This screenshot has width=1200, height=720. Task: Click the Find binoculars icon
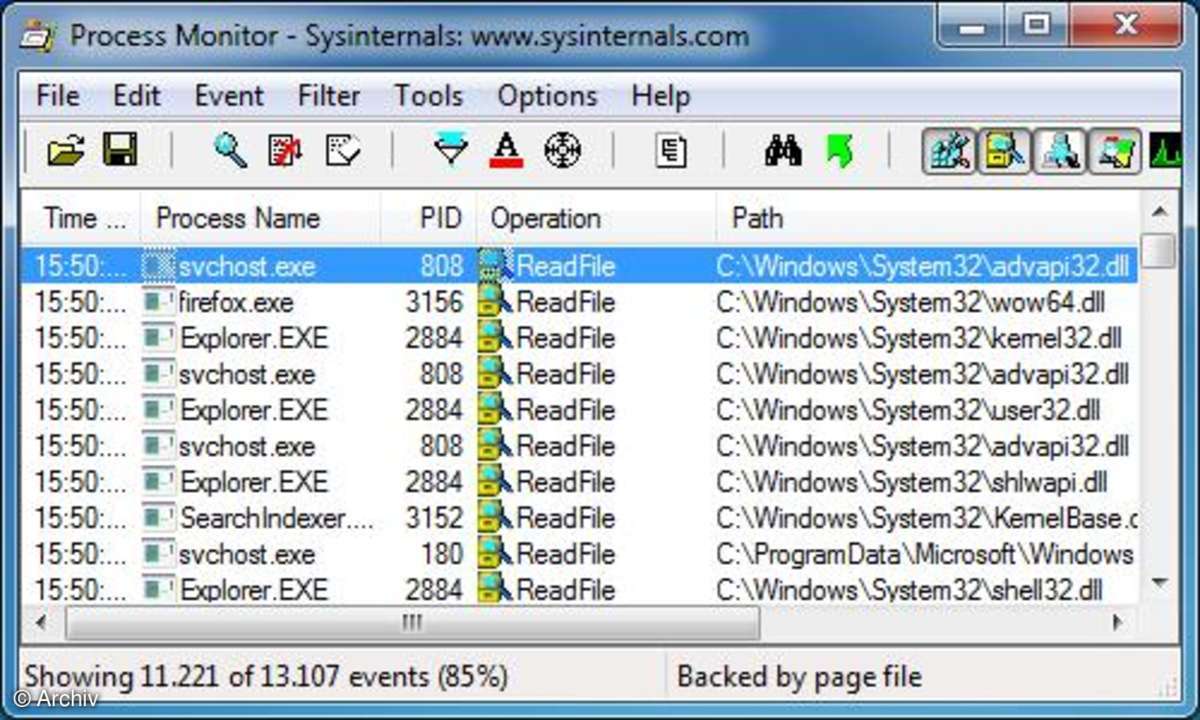tap(783, 151)
